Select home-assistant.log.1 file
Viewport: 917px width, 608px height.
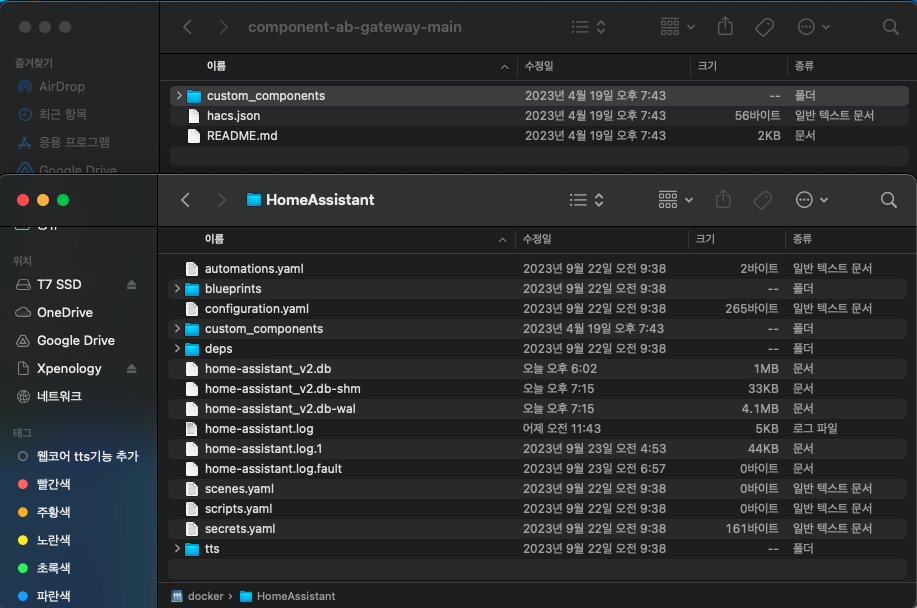[x=536, y=449]
